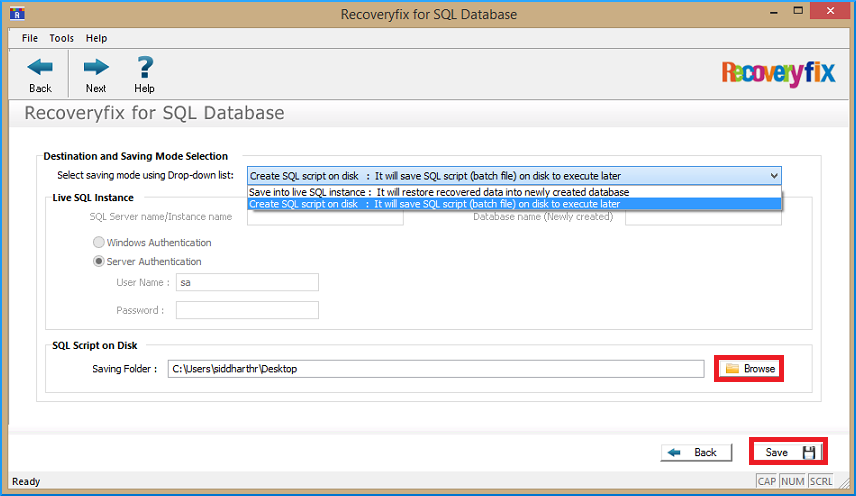Open the File menu

pos(29,38)
